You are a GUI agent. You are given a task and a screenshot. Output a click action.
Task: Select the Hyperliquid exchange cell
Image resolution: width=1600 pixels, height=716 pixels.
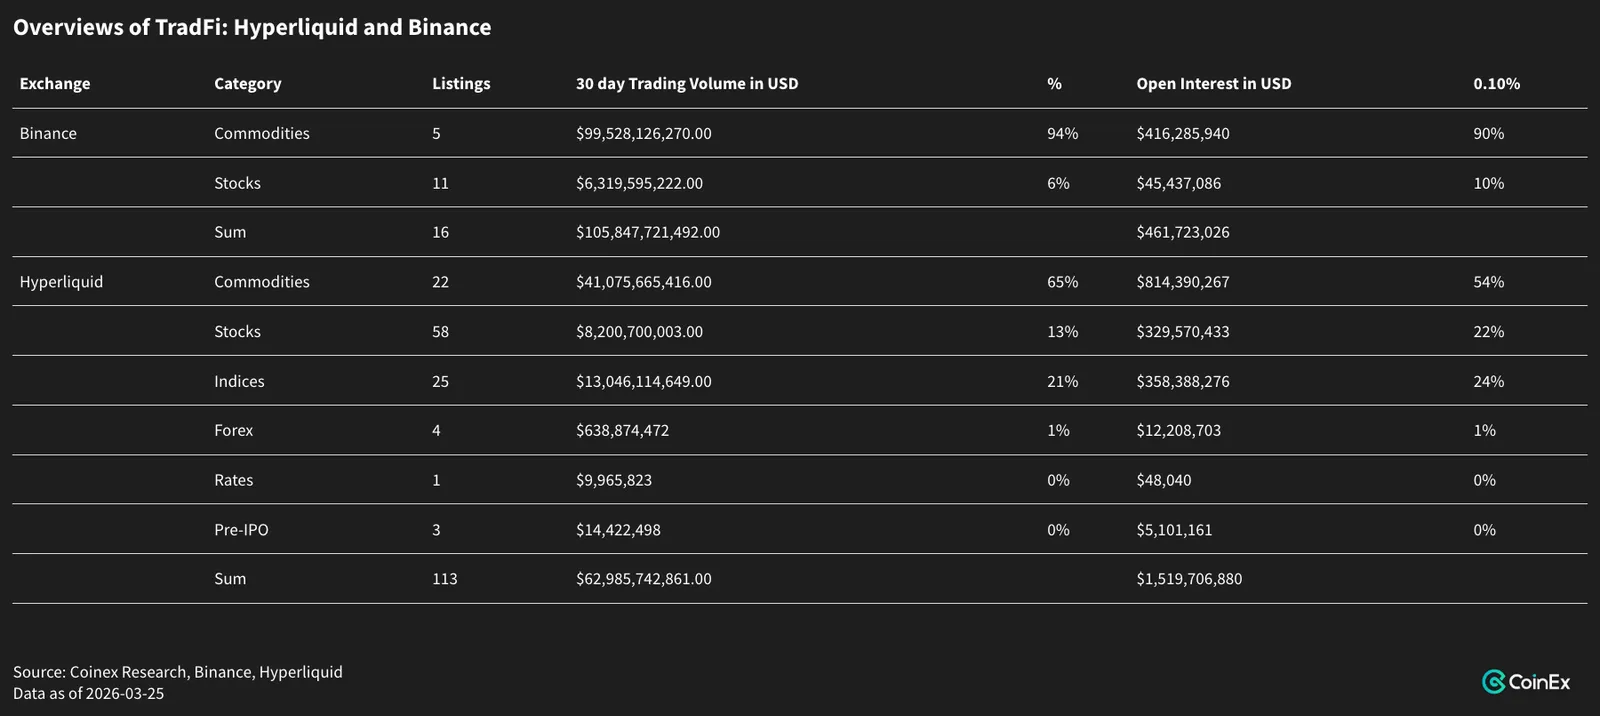61,282
